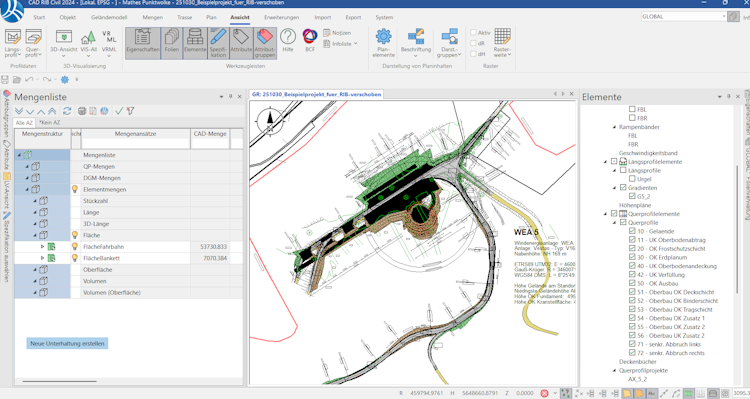Viewport: 750px width, 399px height.
Task: Click the print icon in Mengenliste toolbar
Action: click(x=82, y=111)
